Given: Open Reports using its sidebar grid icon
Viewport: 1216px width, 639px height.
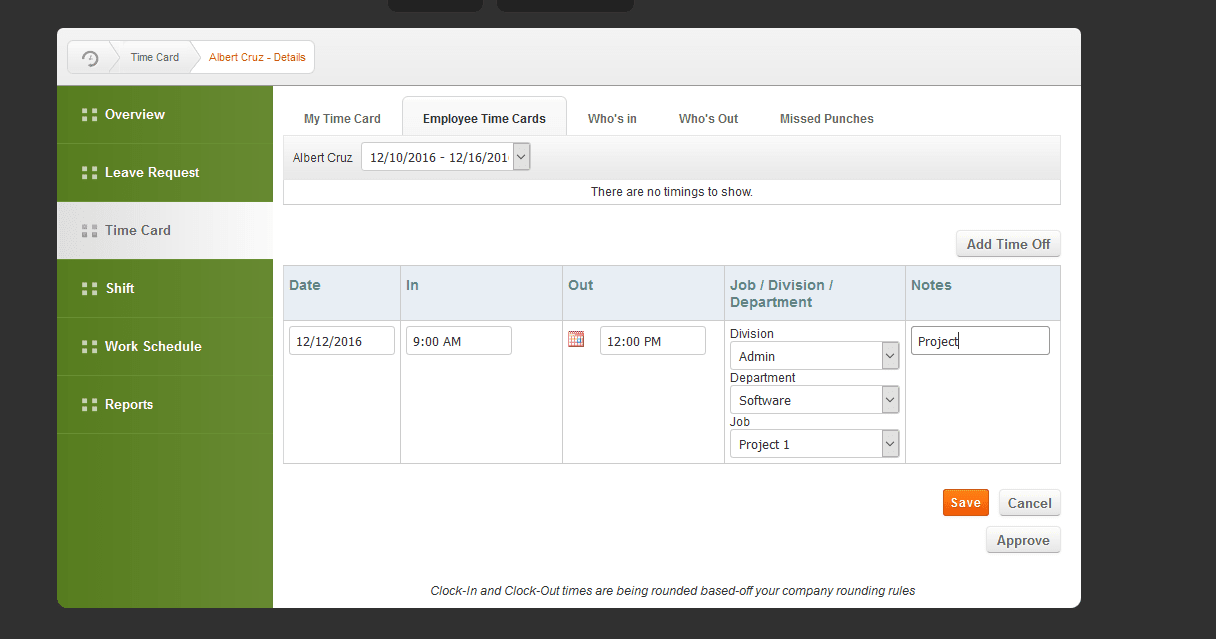Looking at the screenshot, I should (x=88, y=404).
